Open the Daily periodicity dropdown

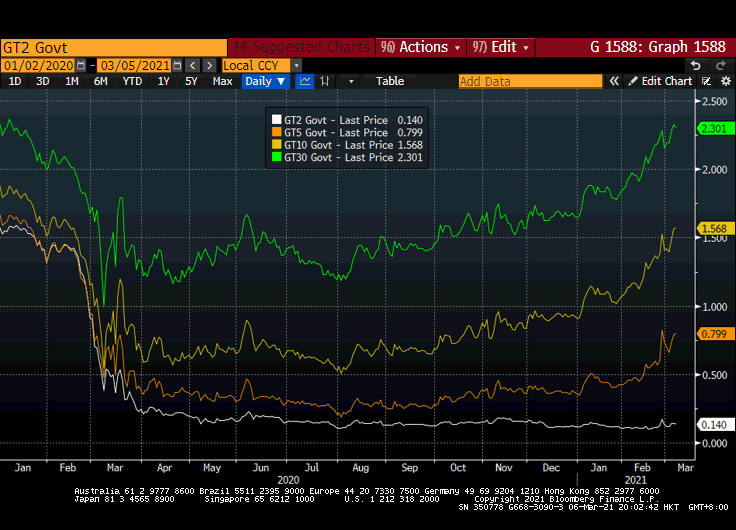(266, 81)
